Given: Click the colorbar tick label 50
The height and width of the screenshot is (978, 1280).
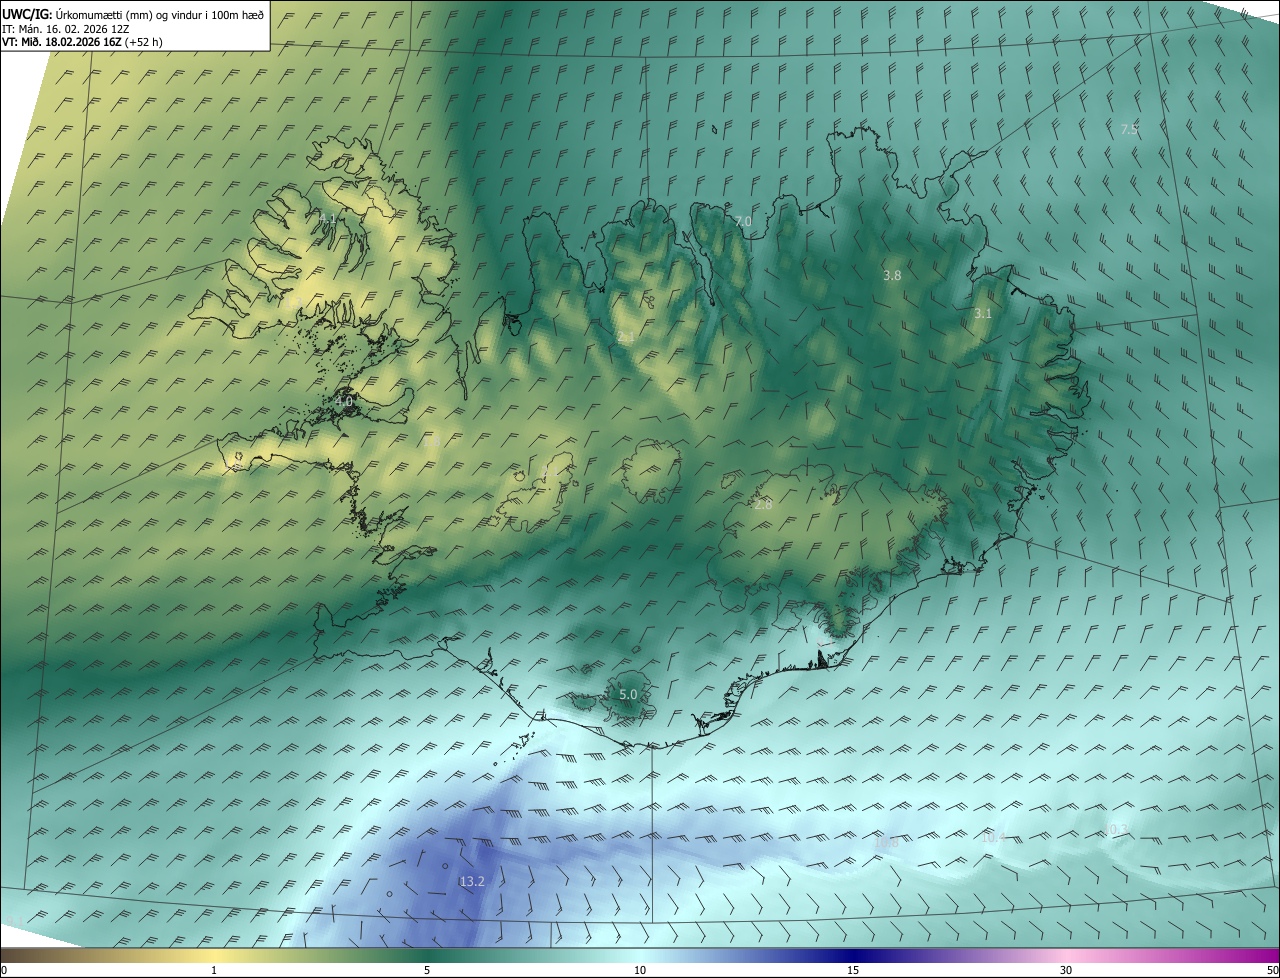Looking at the screenshot, I should coord(1272,970).
